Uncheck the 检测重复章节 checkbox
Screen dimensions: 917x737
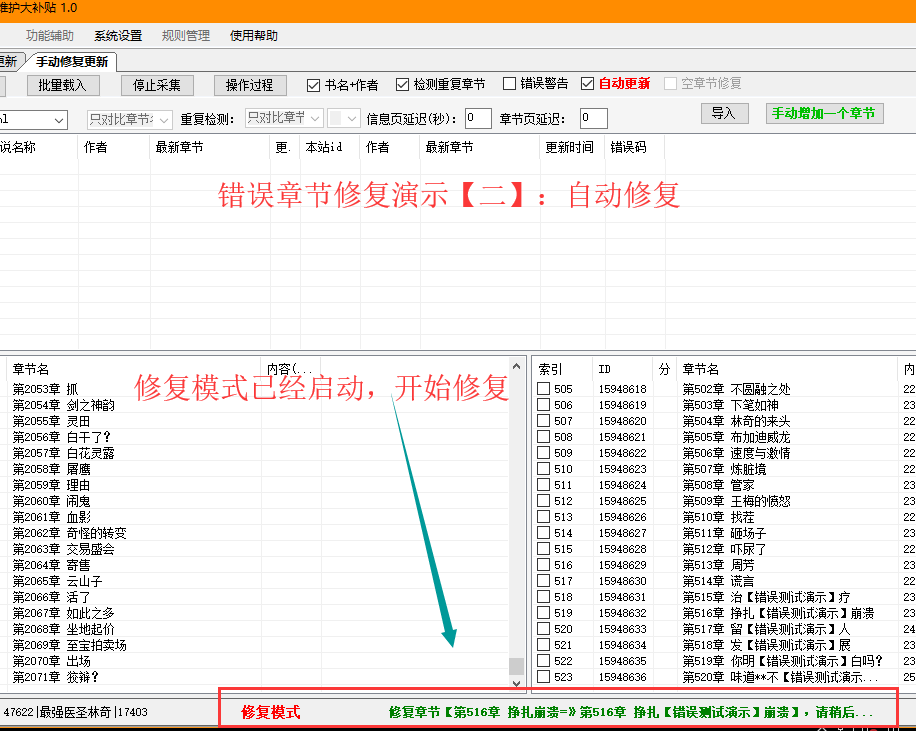click(403, 85)
